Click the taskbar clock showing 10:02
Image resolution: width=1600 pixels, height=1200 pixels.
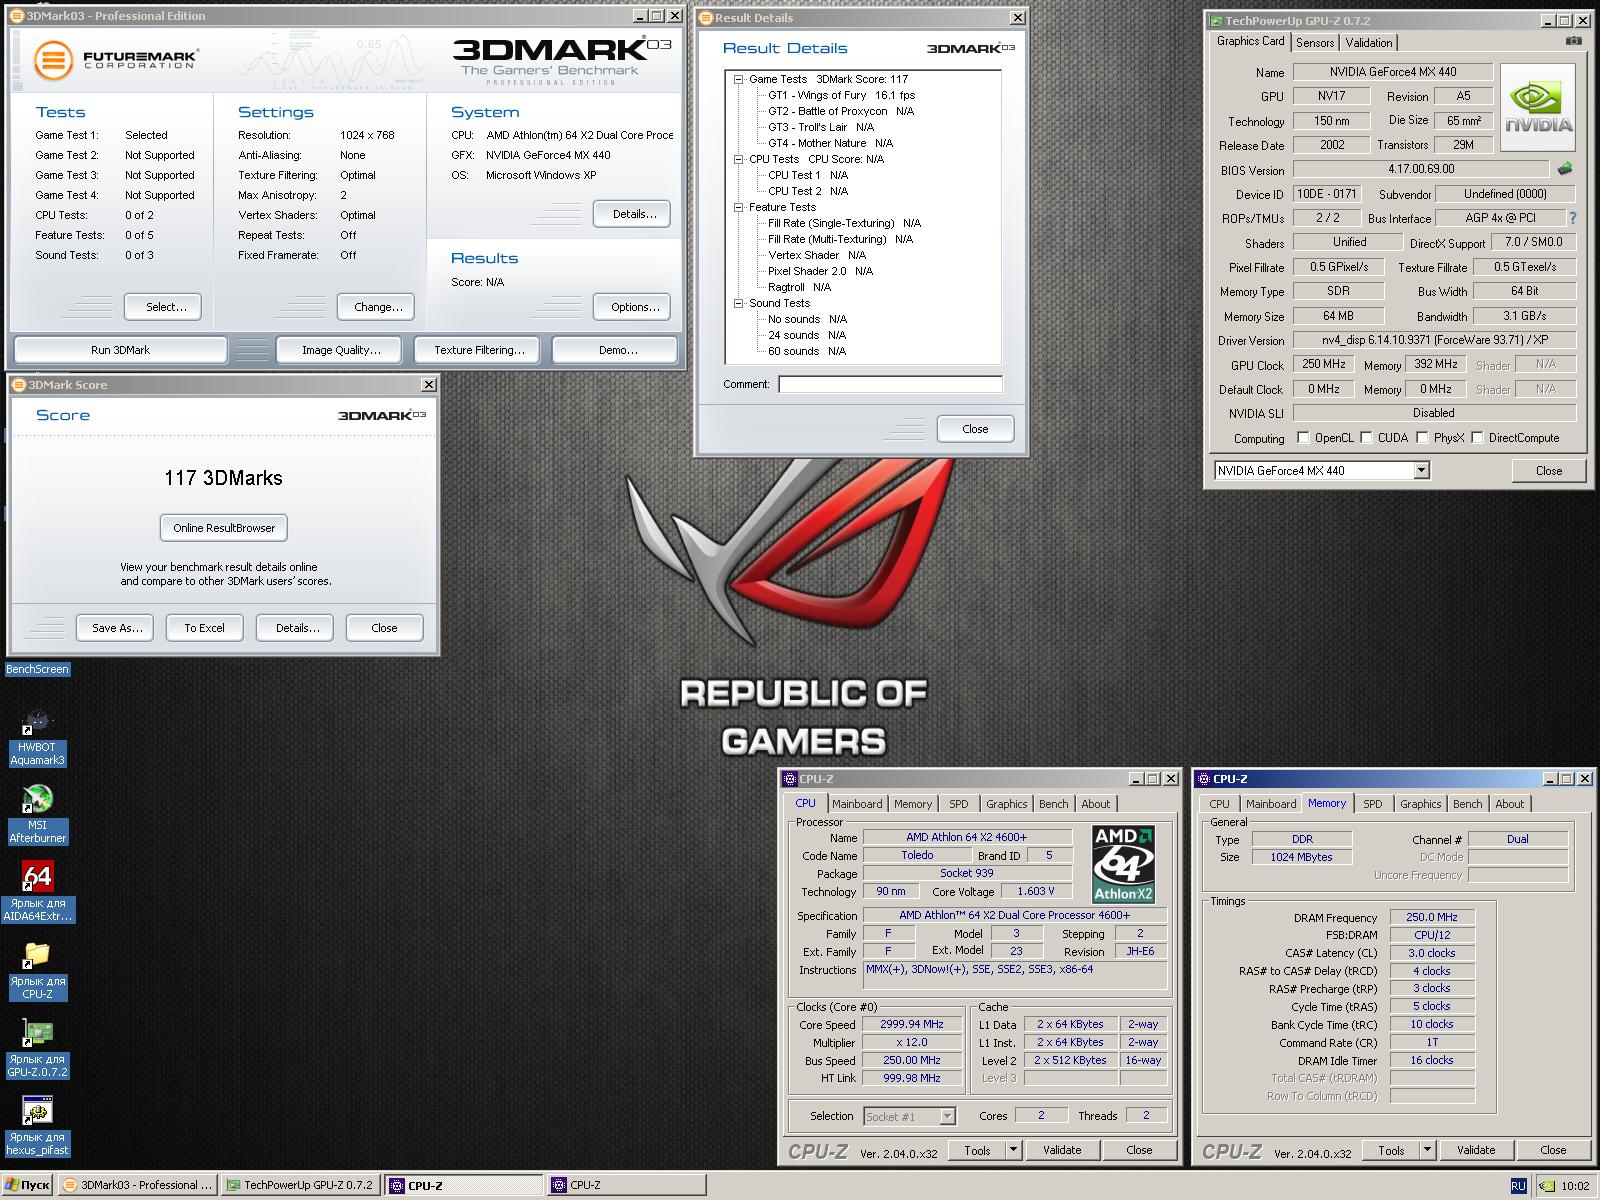click(1575, 1186)
